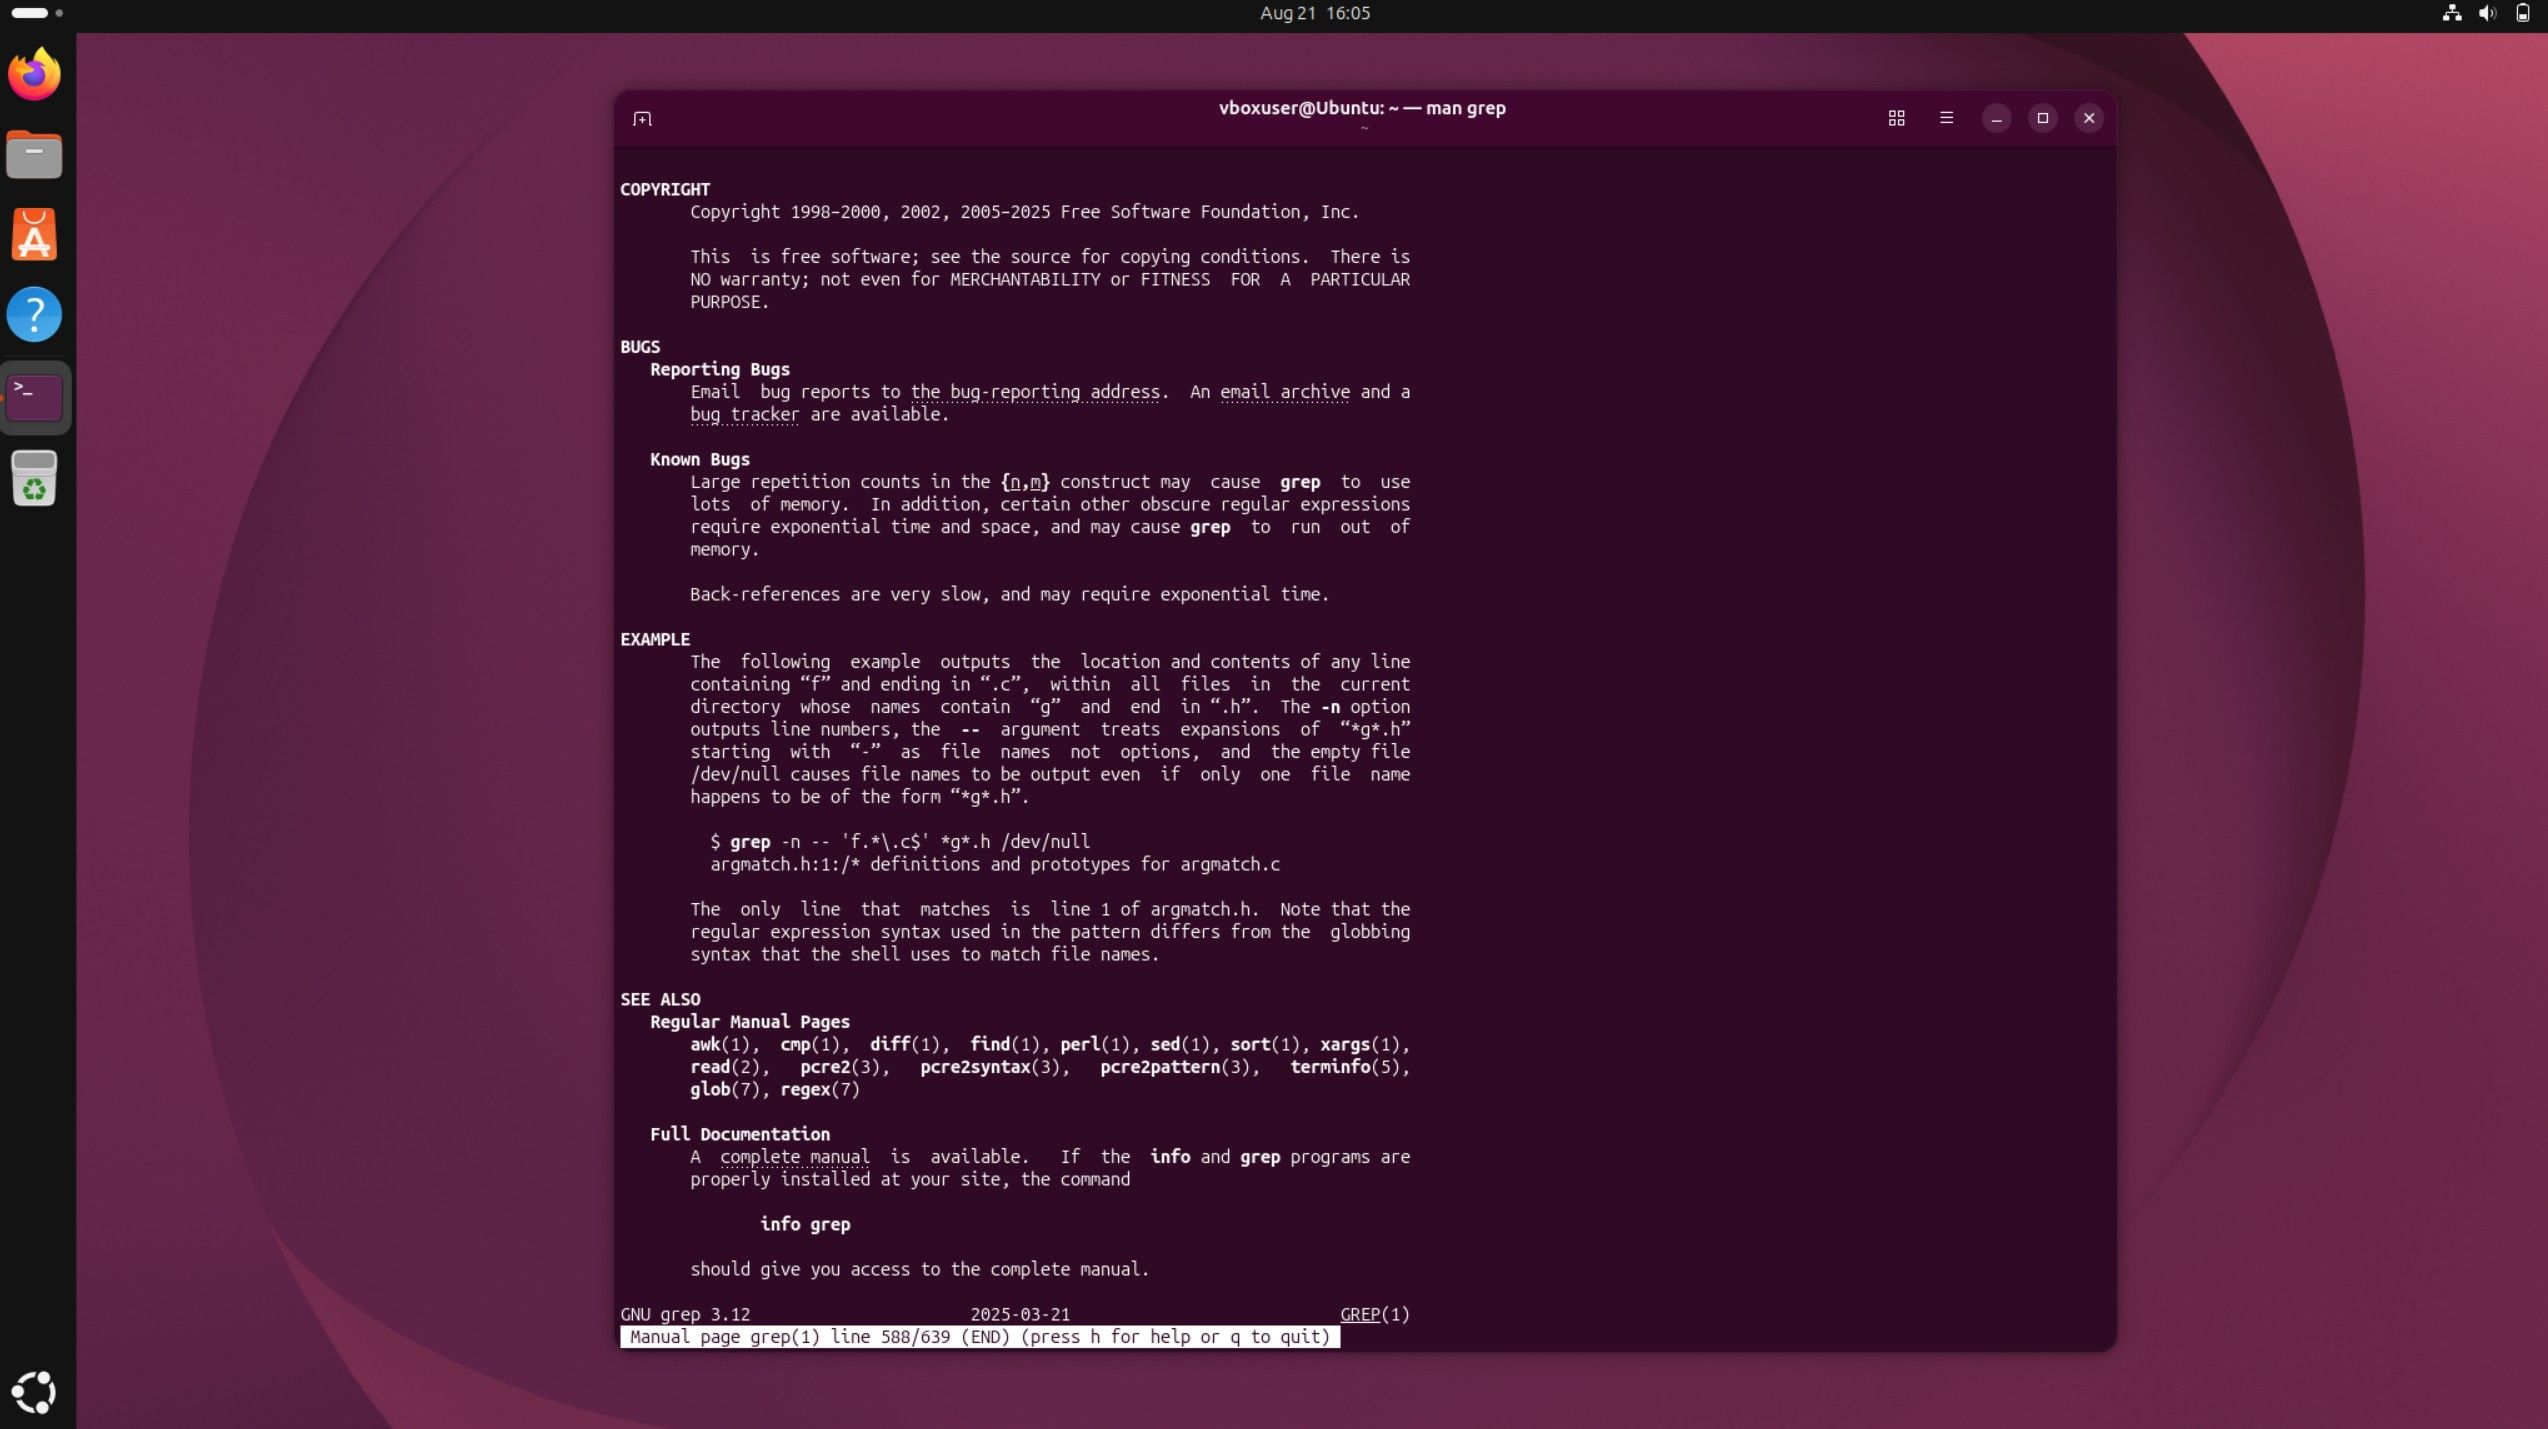The width and height of the screenshot is (2548, 1429).
Task: Select the Terminal icon in dock
Action: (x=35, y=397)
